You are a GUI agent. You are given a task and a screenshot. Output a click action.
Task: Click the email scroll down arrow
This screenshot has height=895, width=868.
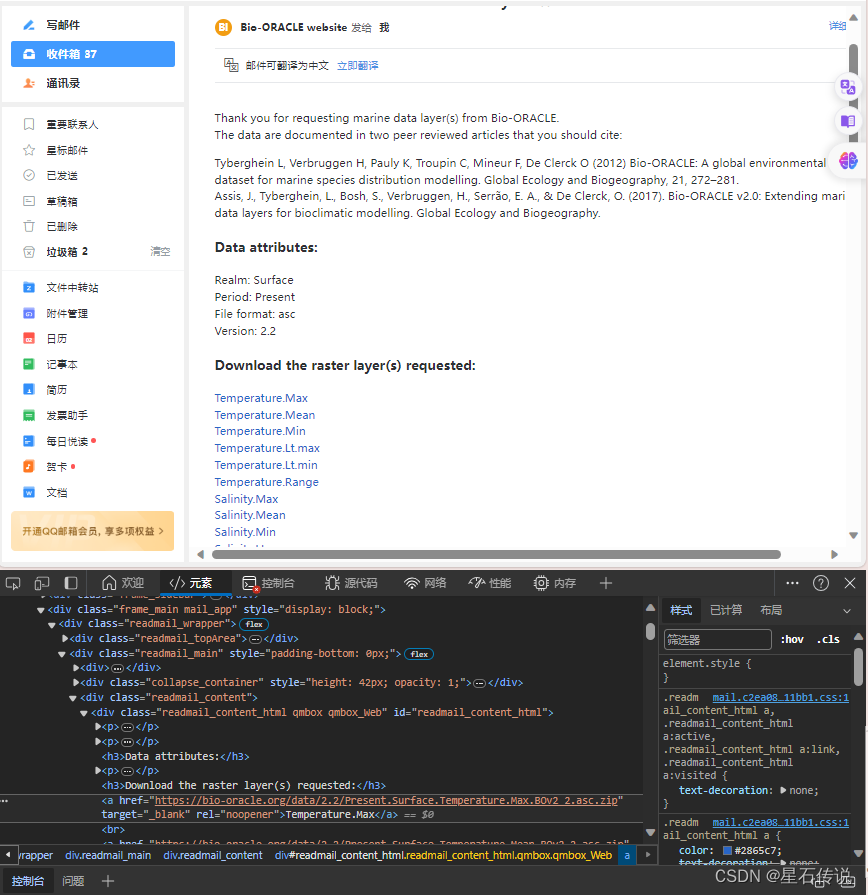click(853, 535)
